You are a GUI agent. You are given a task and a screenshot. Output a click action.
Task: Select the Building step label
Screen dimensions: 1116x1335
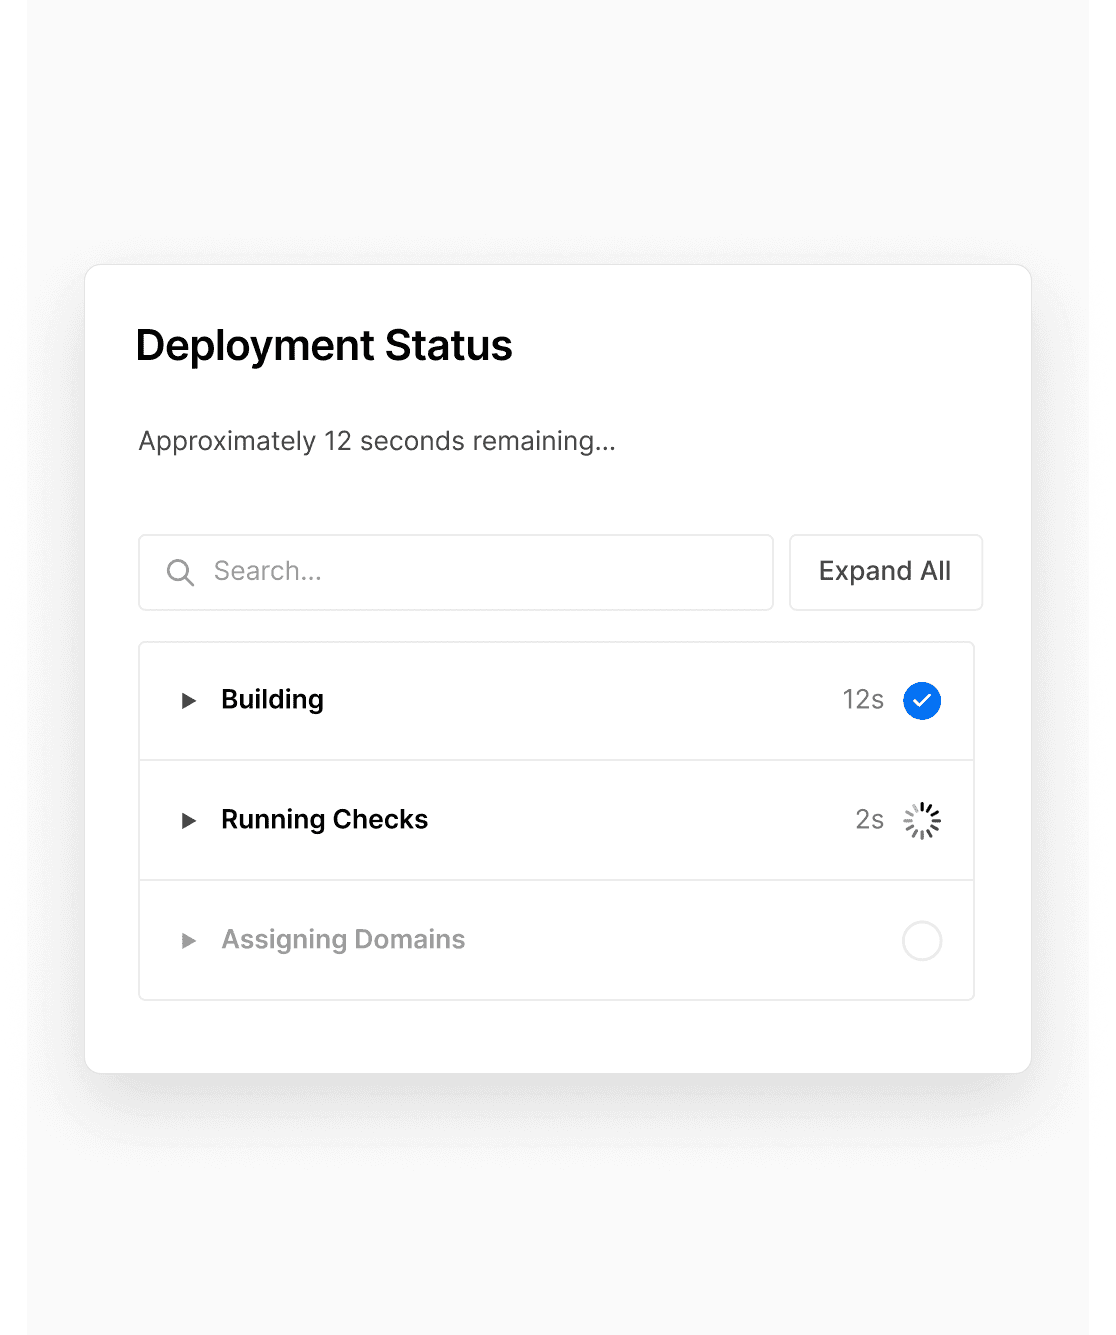tap(272, 700)
